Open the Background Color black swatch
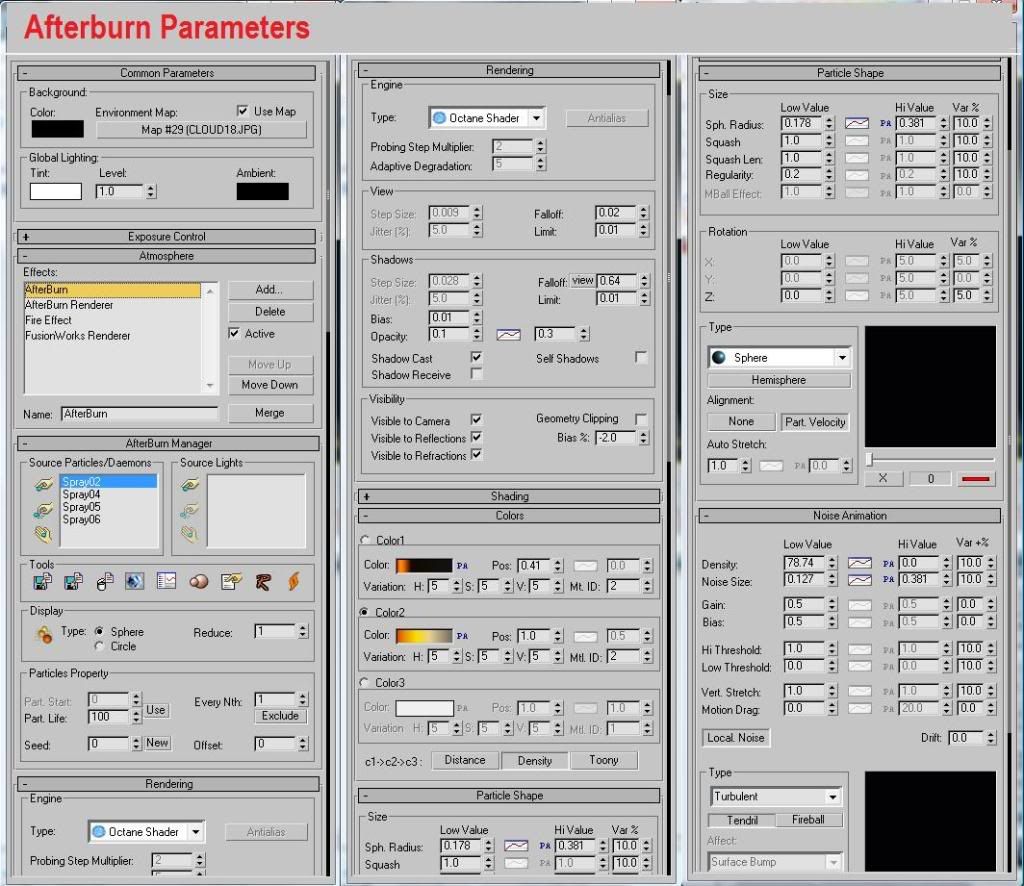Screen dimensions: 1024x886 coord(57,129)
